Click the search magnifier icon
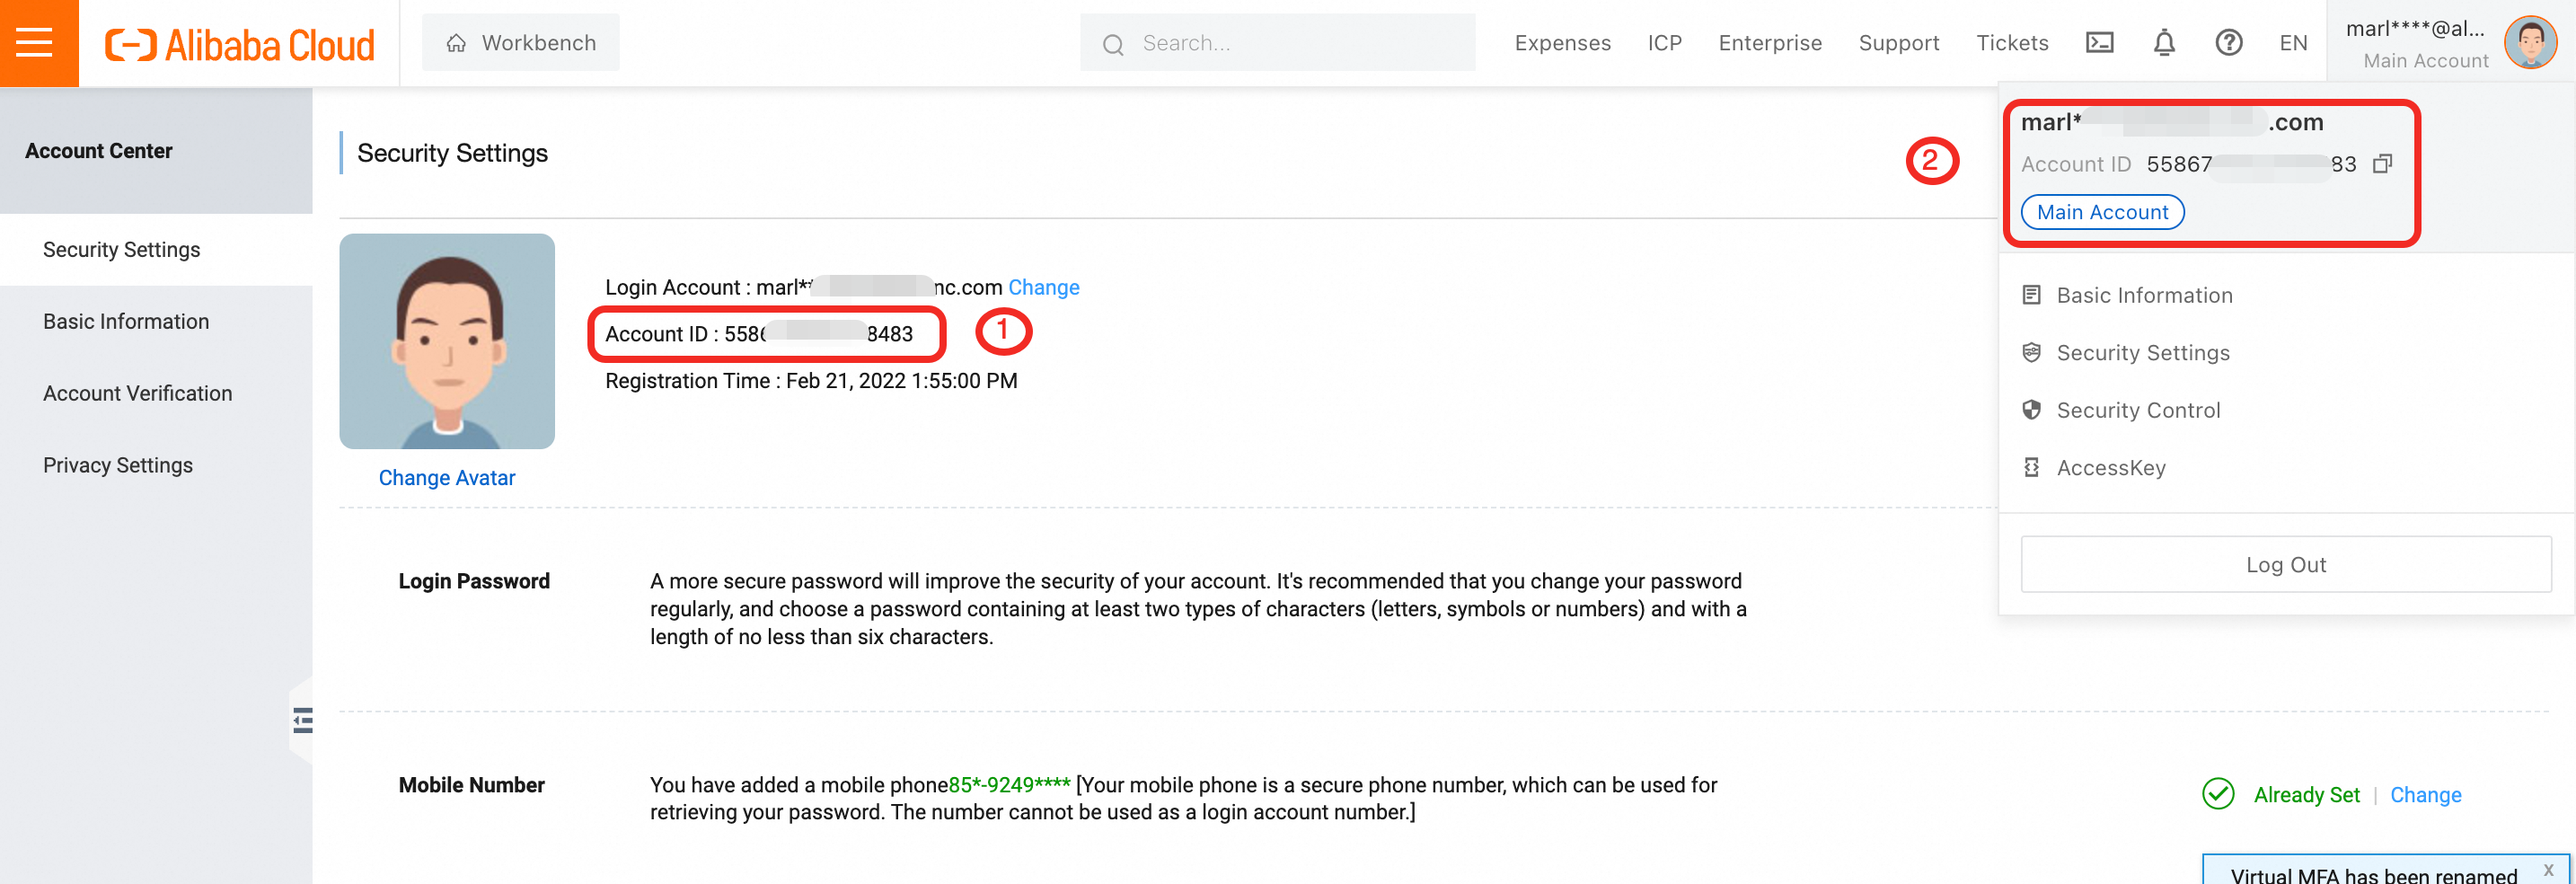 click(x=1113, y=44)
